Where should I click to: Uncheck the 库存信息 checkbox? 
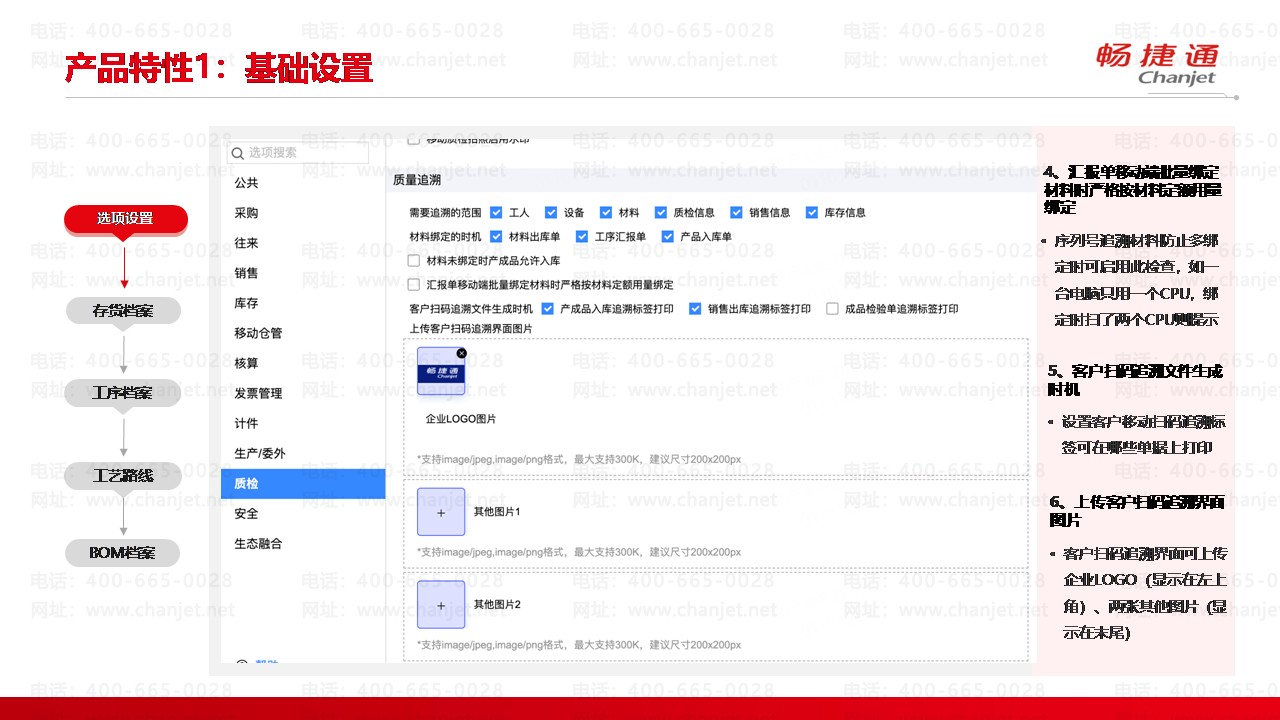coord(812,212)
